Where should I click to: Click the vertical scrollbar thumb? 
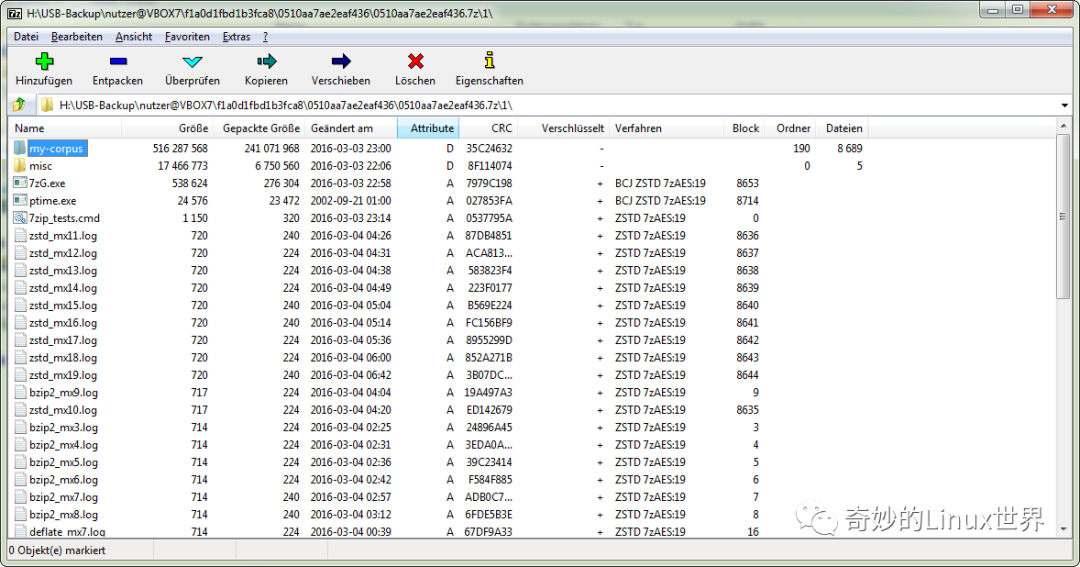(x=1063, y=216)
